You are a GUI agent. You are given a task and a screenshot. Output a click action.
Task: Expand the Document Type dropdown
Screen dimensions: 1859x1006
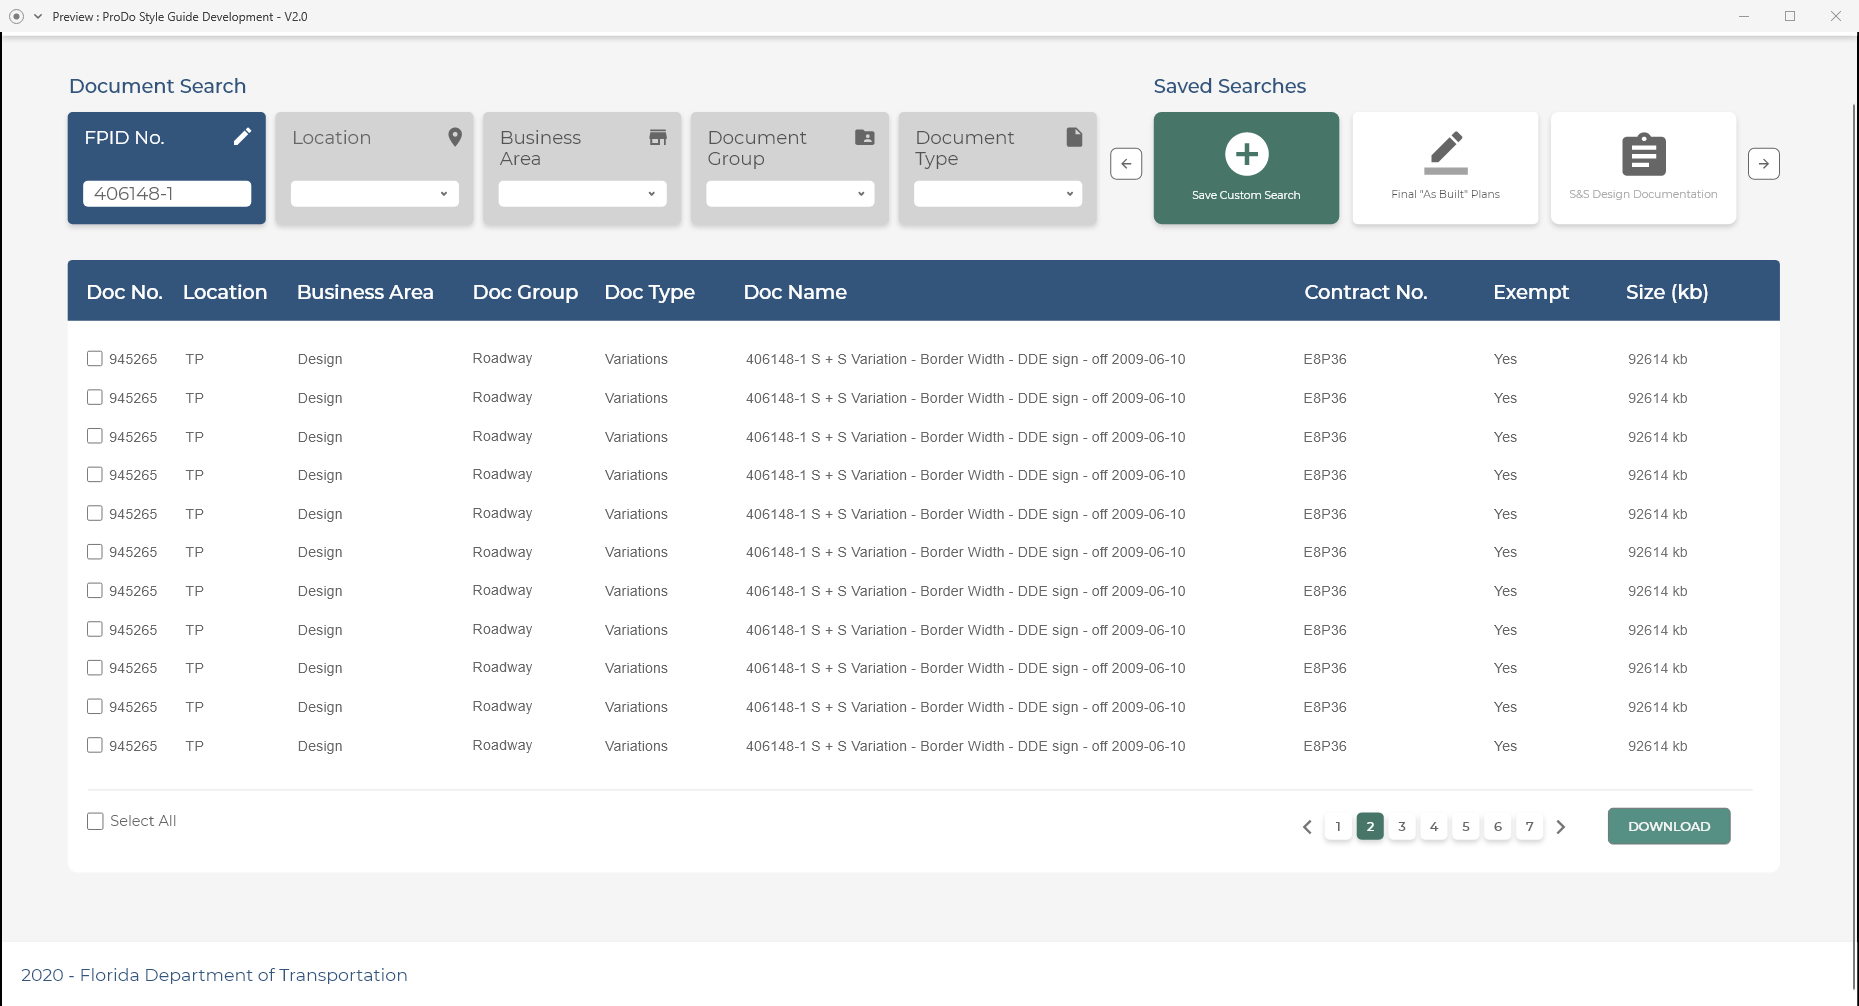coord(998,194)
